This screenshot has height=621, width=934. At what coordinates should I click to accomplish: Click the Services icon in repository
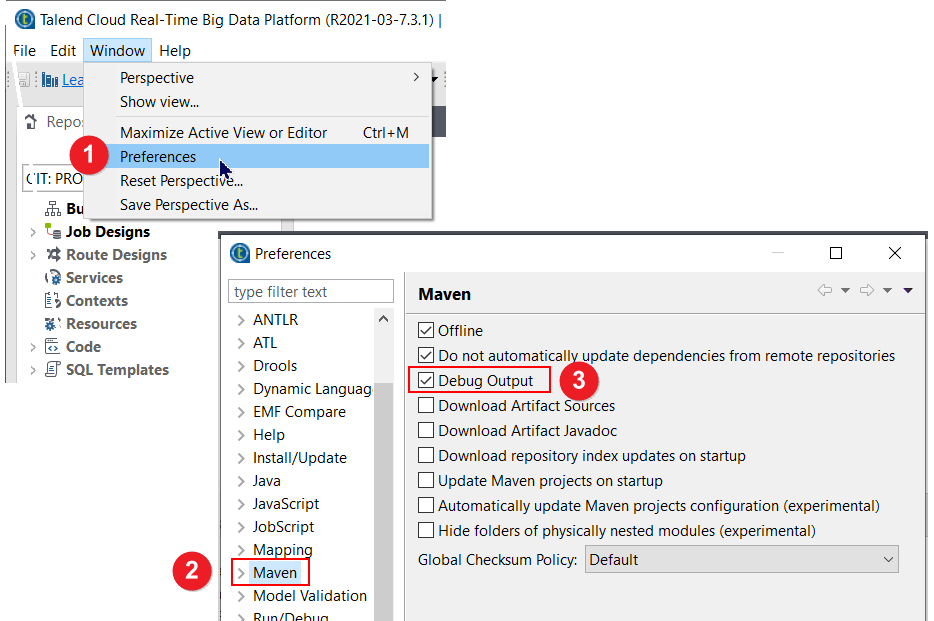pyautogui.click(x=53, y=278)
